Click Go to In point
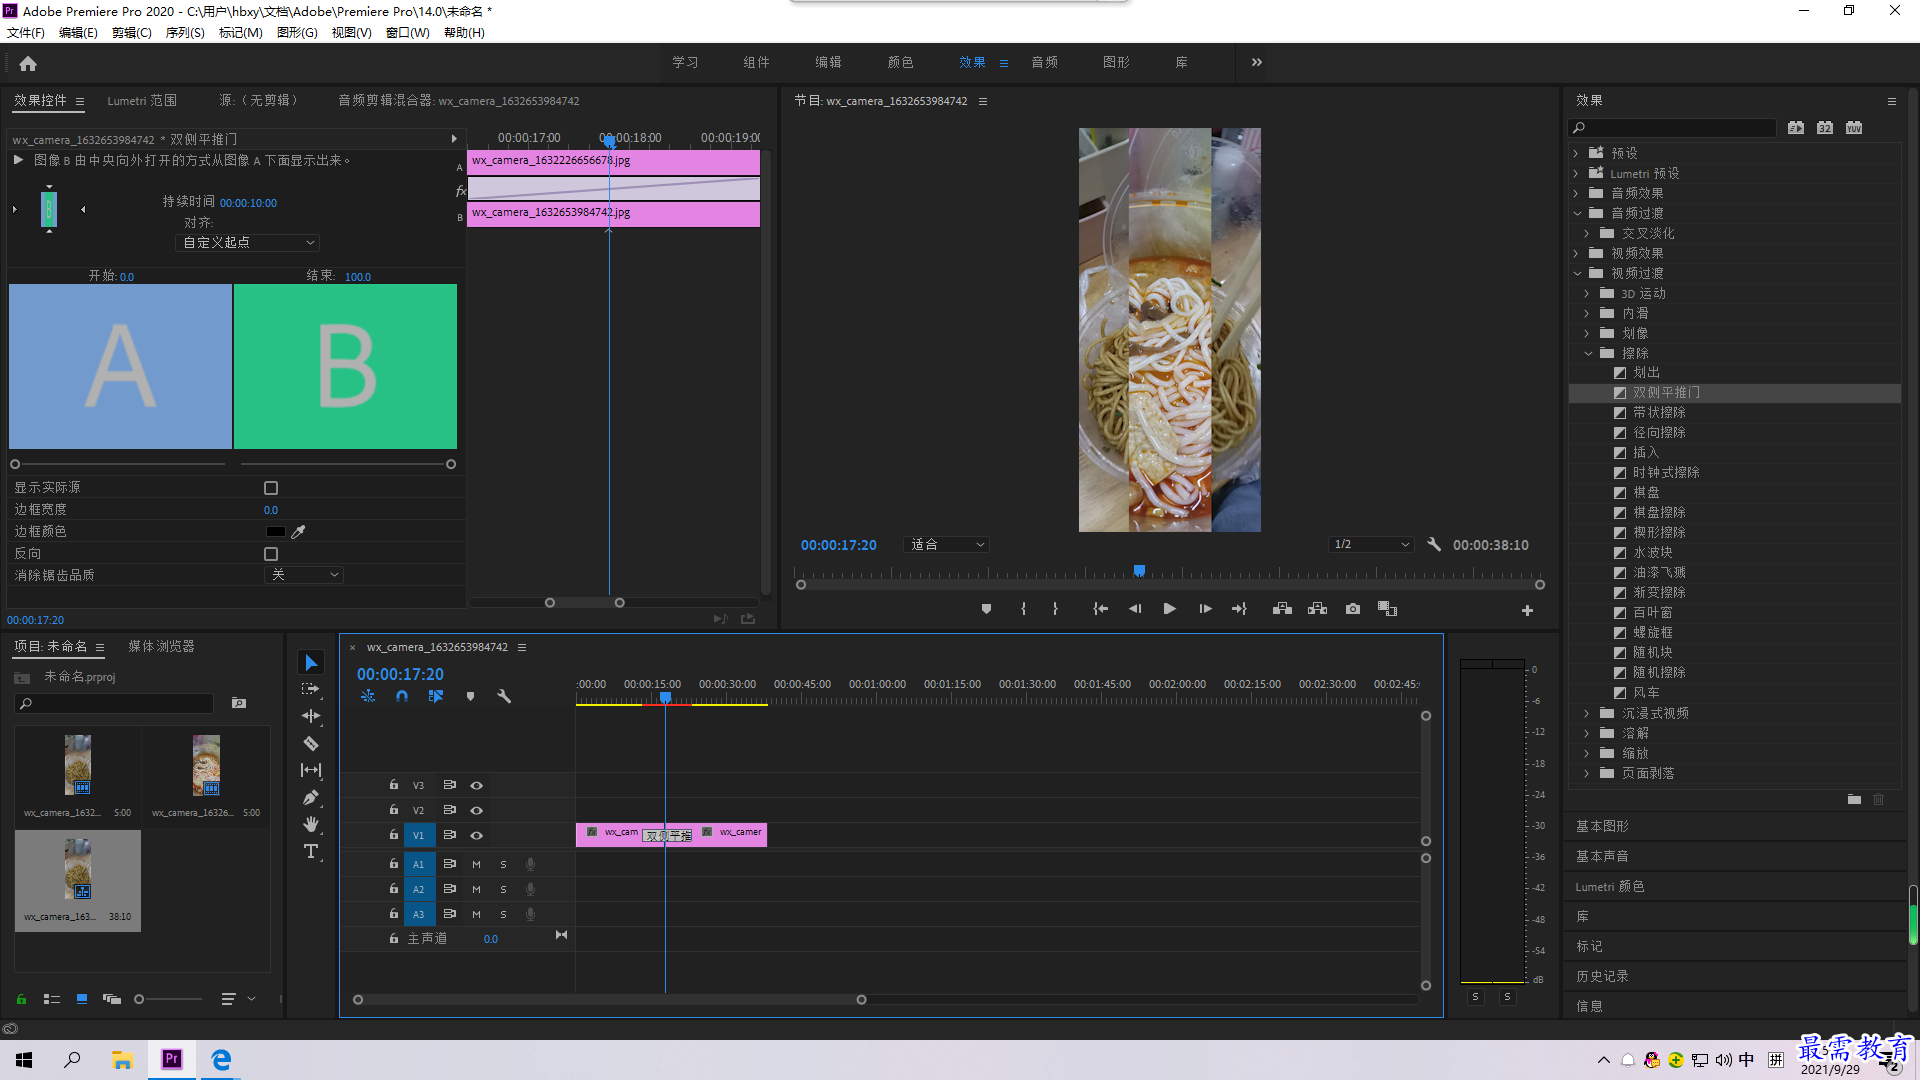The width and height of the screenshot is (1920, 1080). click(x=1100, y=609)
